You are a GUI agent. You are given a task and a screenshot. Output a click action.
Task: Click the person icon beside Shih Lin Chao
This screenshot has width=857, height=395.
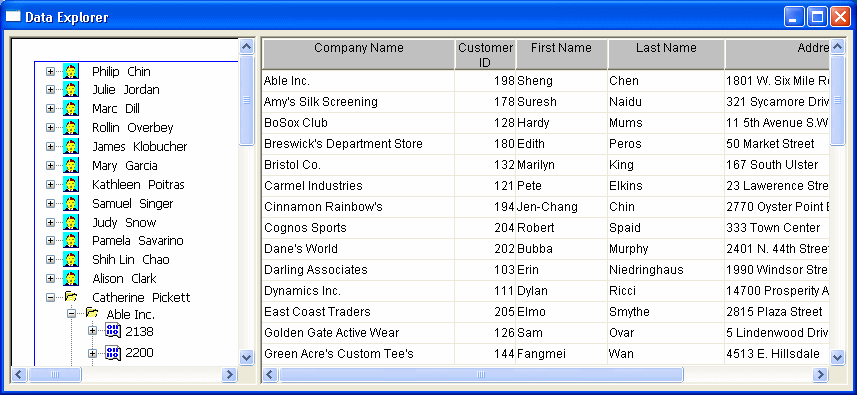(x=71, y=259)
